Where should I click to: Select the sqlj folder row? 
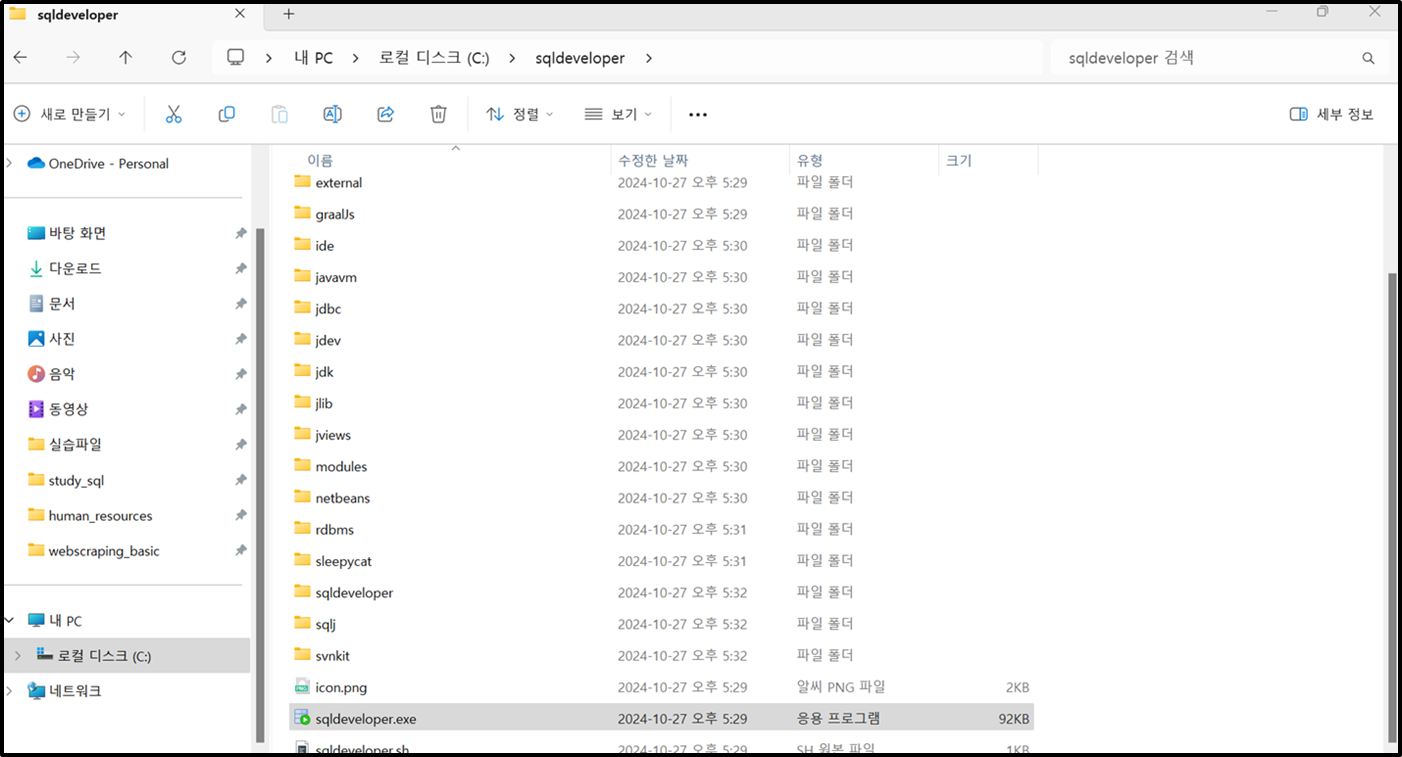(663, 624)
